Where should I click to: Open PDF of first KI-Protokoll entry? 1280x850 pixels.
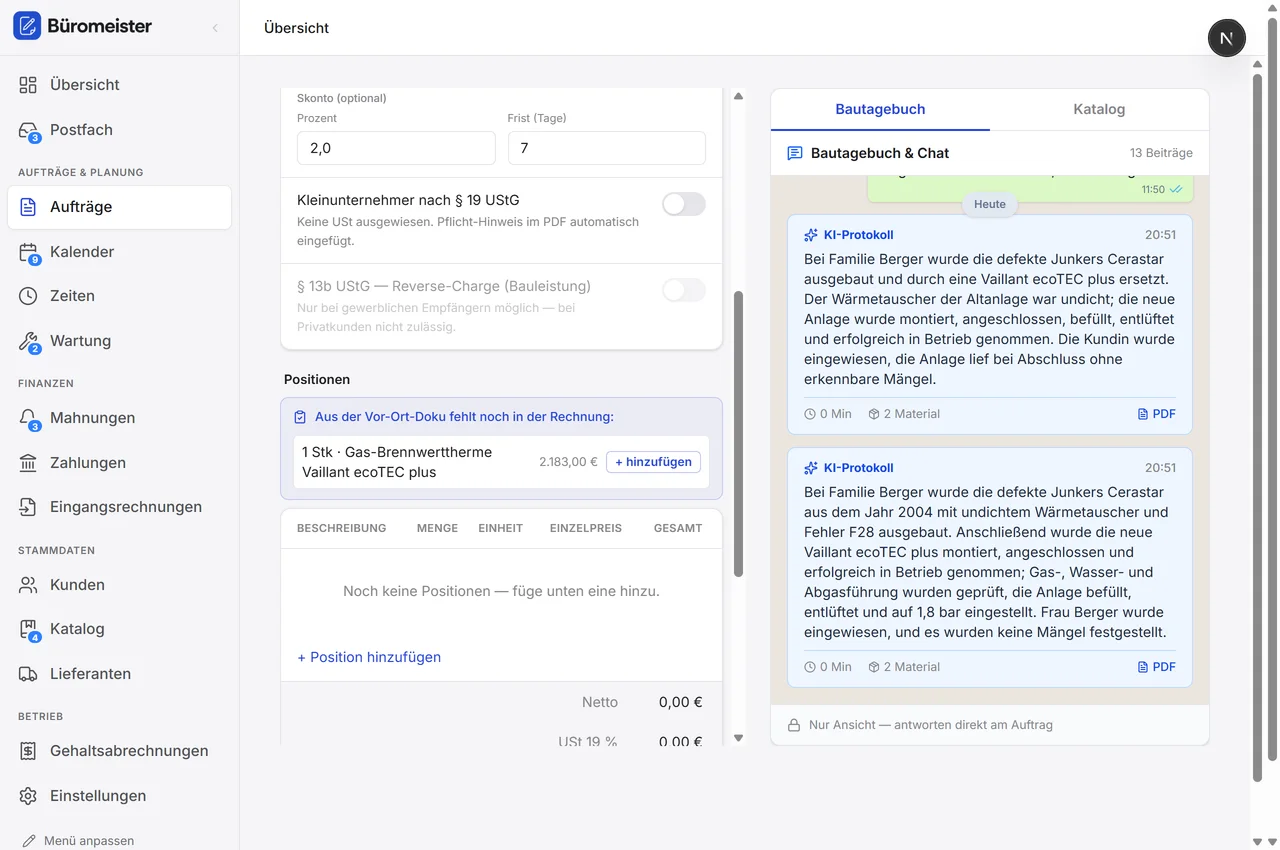[x=1157, y=414]
